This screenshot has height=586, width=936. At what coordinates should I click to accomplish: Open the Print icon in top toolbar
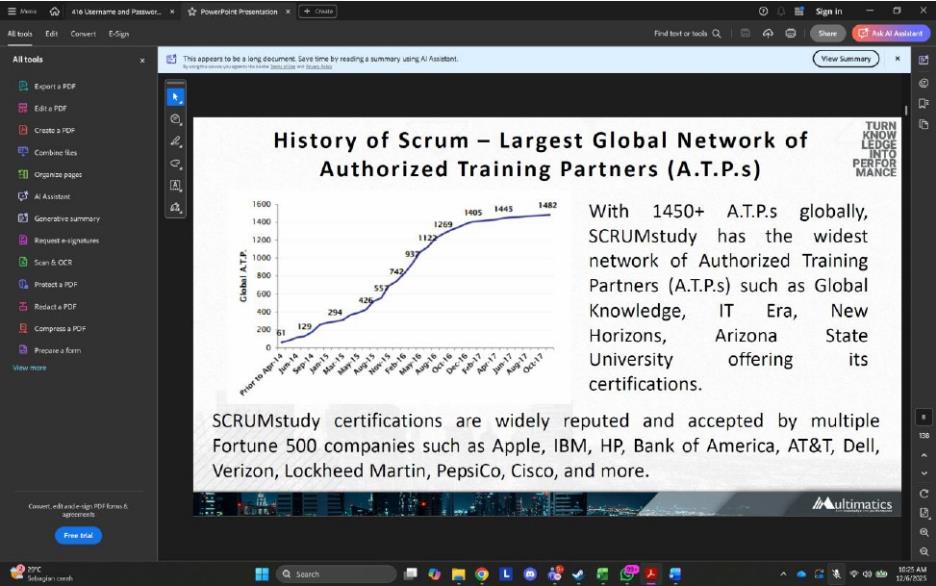point(790,33)
